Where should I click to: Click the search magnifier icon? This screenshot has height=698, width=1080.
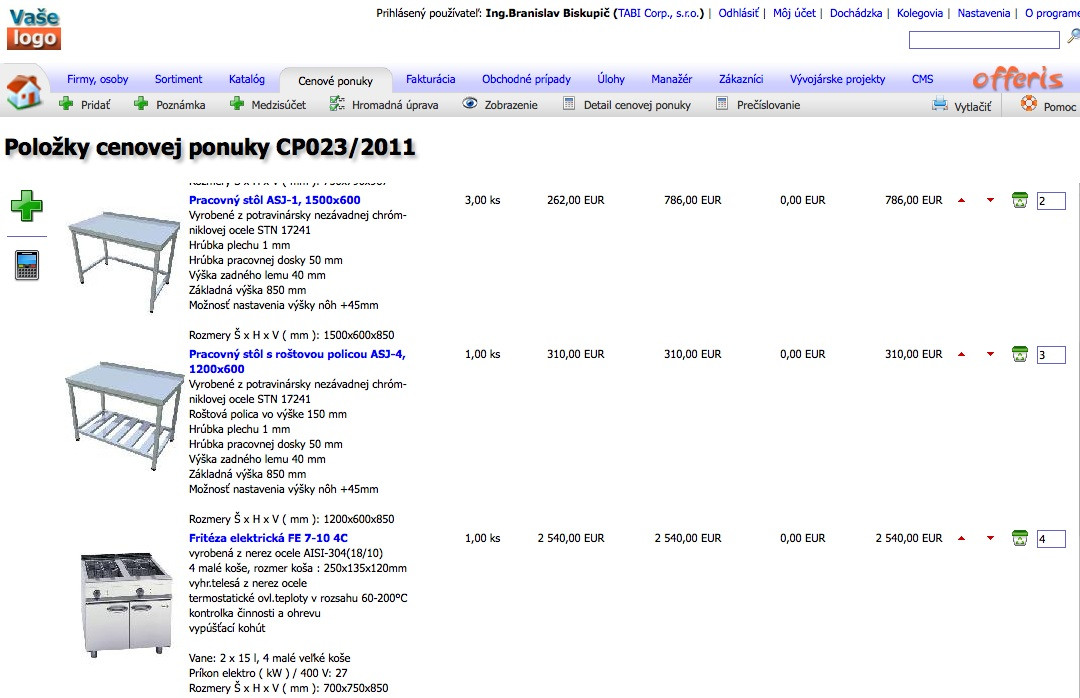coord(1073,36)
